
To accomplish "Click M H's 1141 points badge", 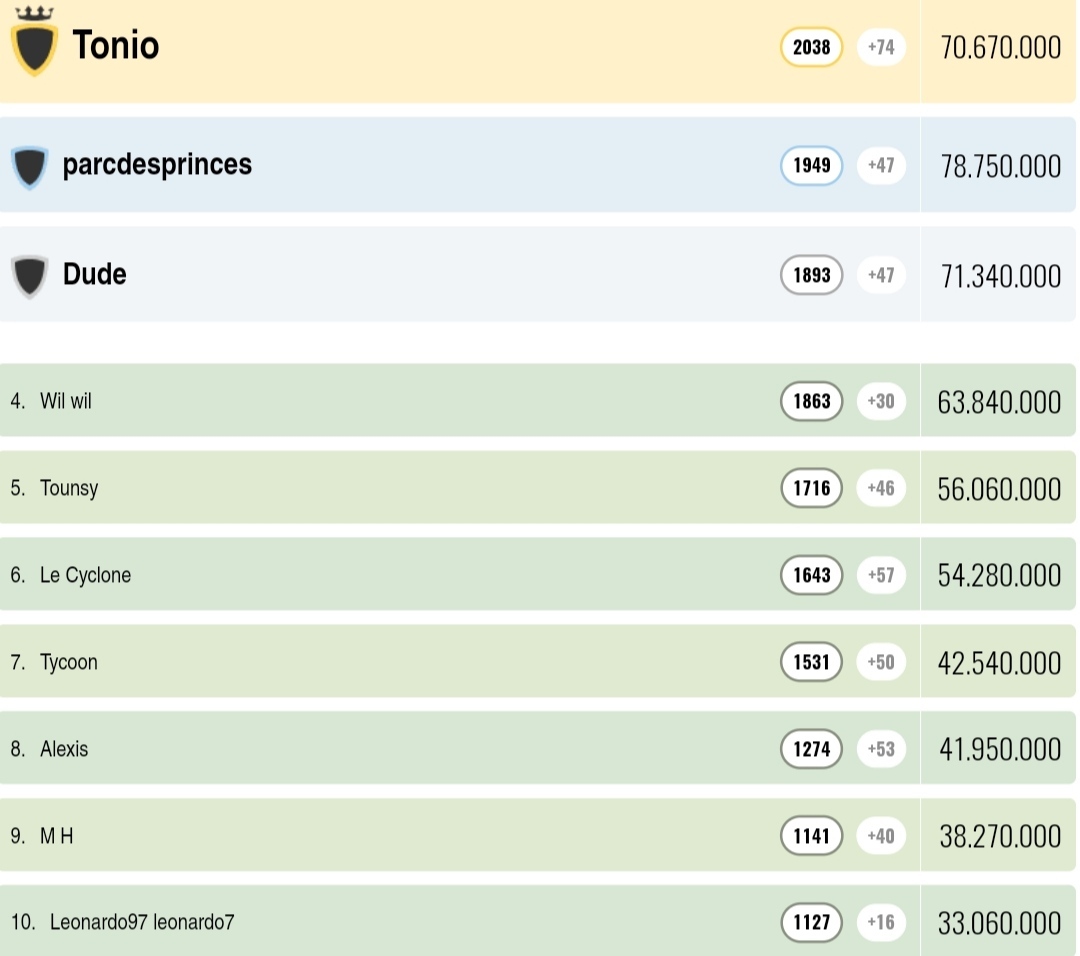I will (811, 836).
